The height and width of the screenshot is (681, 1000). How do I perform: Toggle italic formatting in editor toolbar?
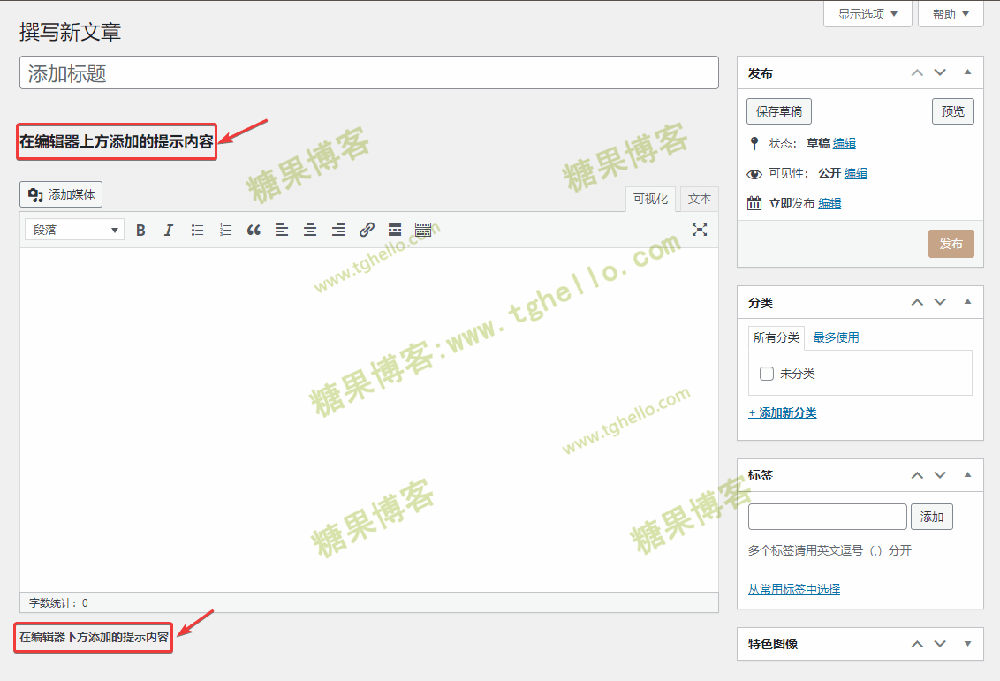tap(168, 230)
